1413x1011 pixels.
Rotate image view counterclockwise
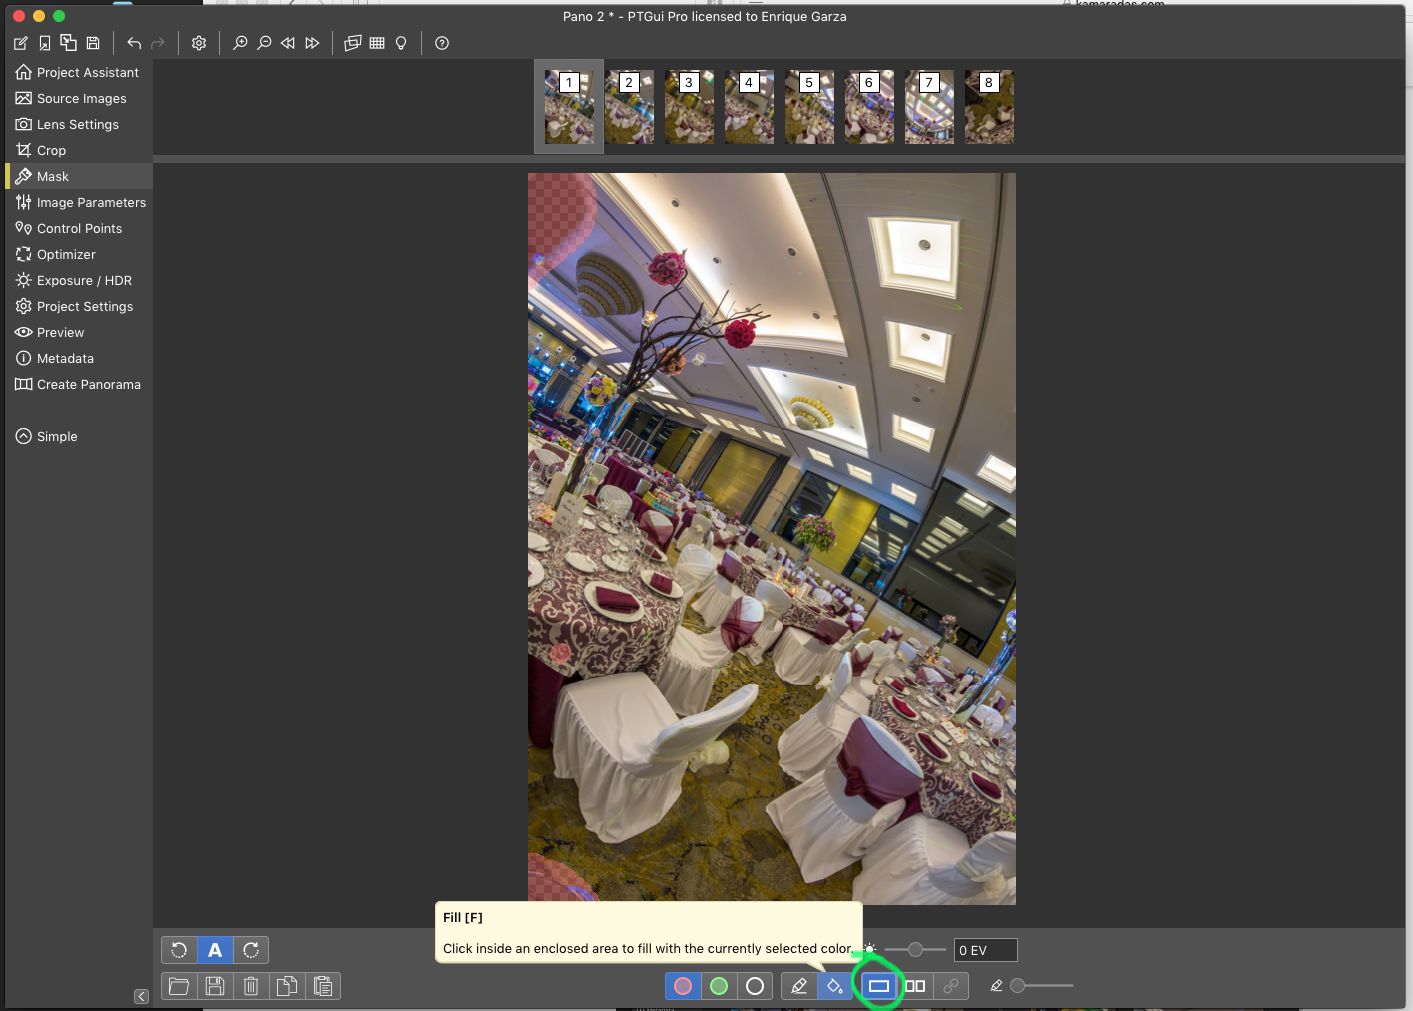179,950
